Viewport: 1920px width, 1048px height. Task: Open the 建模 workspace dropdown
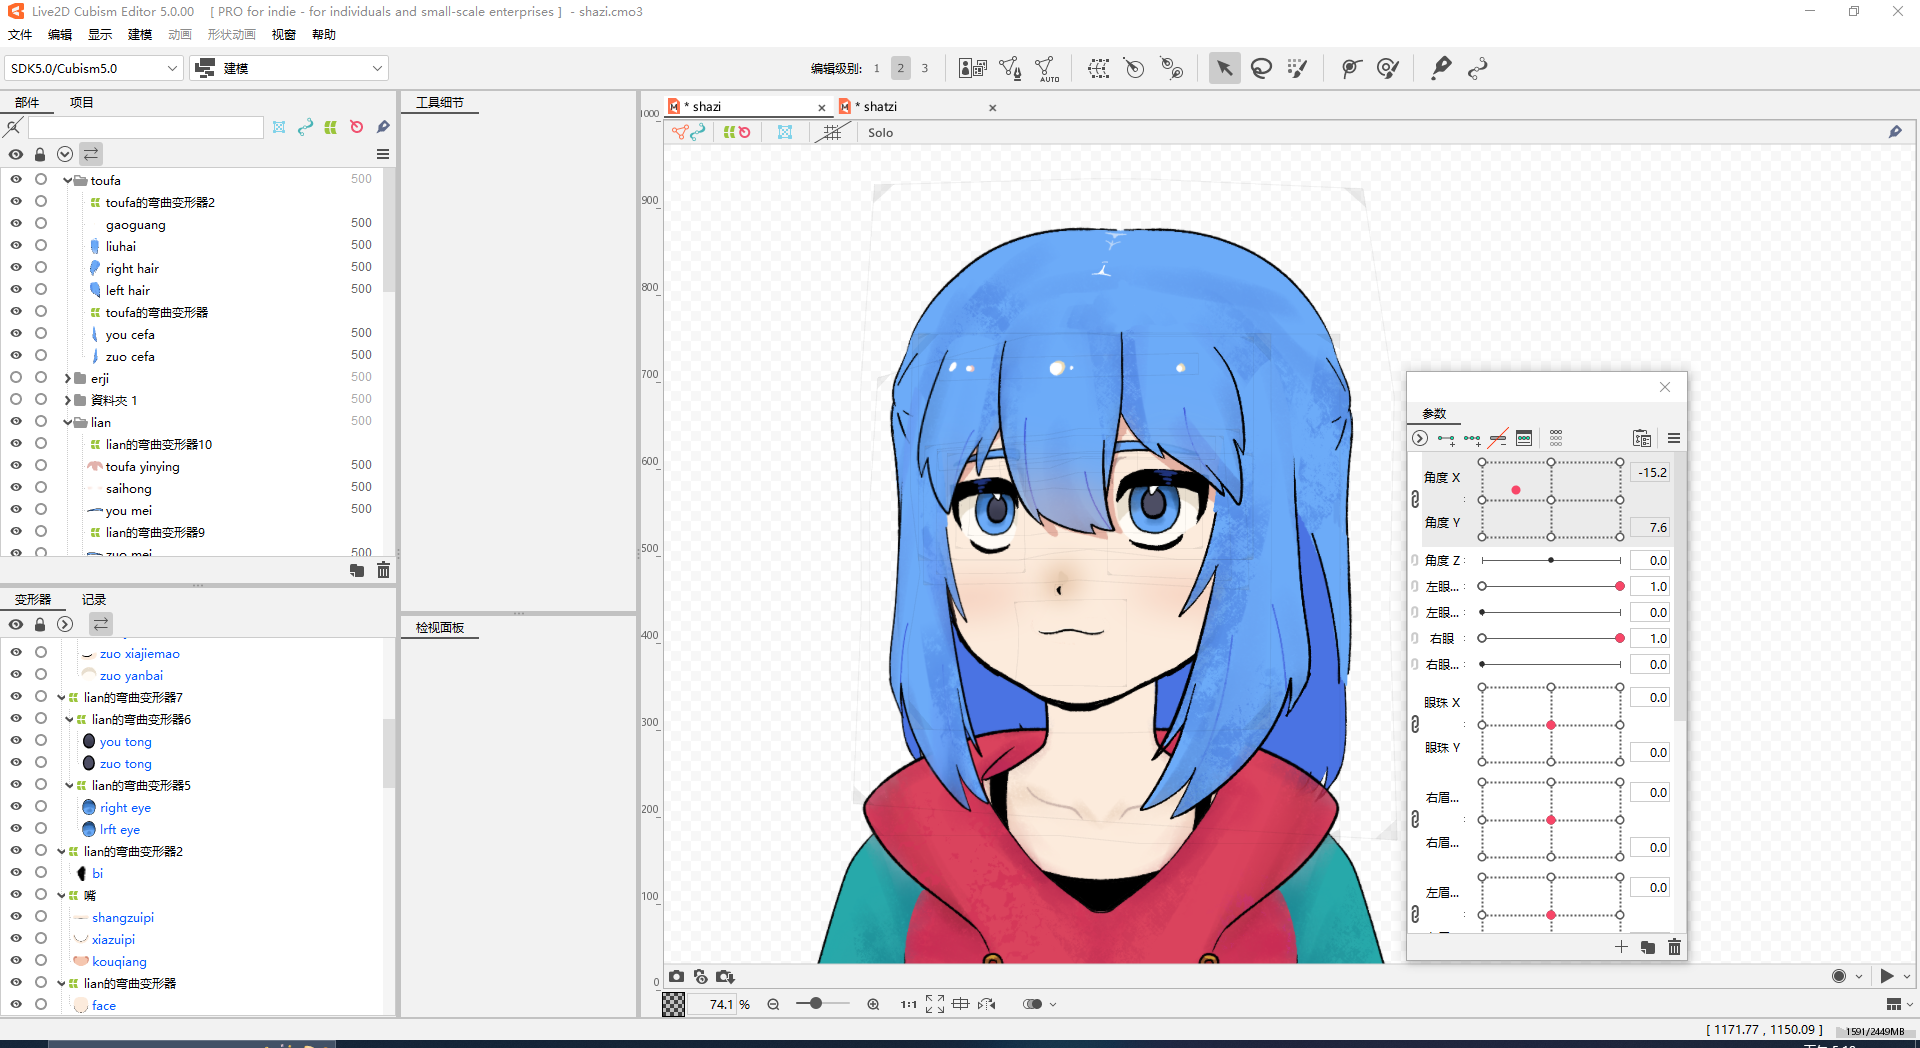[290, 68]
